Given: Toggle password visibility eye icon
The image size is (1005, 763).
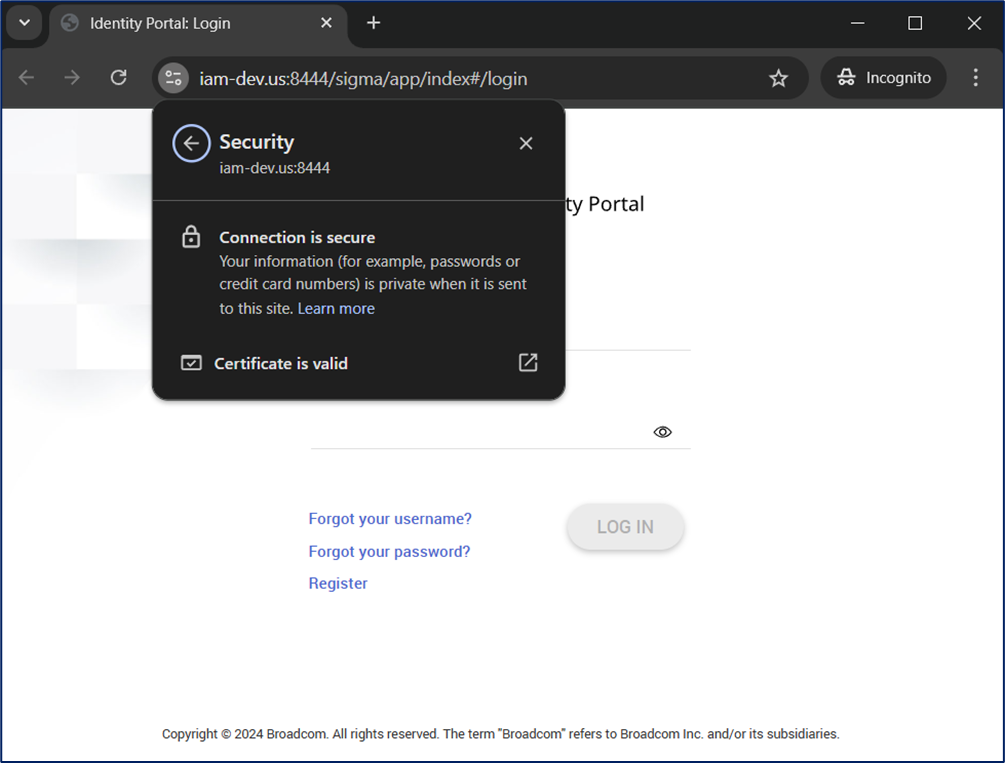Looking at the screenshot, I should [x=662, y=432].
